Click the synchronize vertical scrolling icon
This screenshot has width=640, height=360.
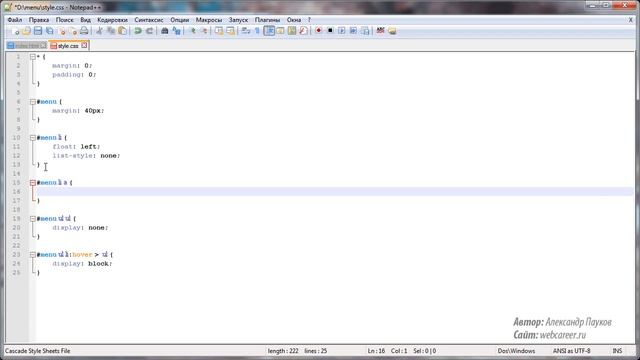click(219, 31)
